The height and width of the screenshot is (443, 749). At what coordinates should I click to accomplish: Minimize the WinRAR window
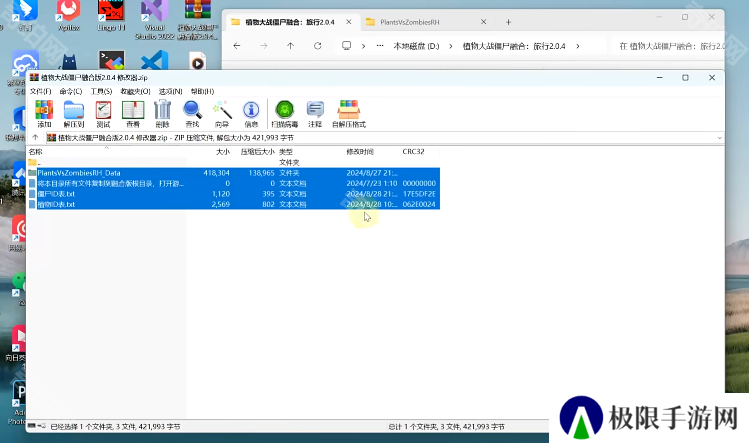point(660,77)
